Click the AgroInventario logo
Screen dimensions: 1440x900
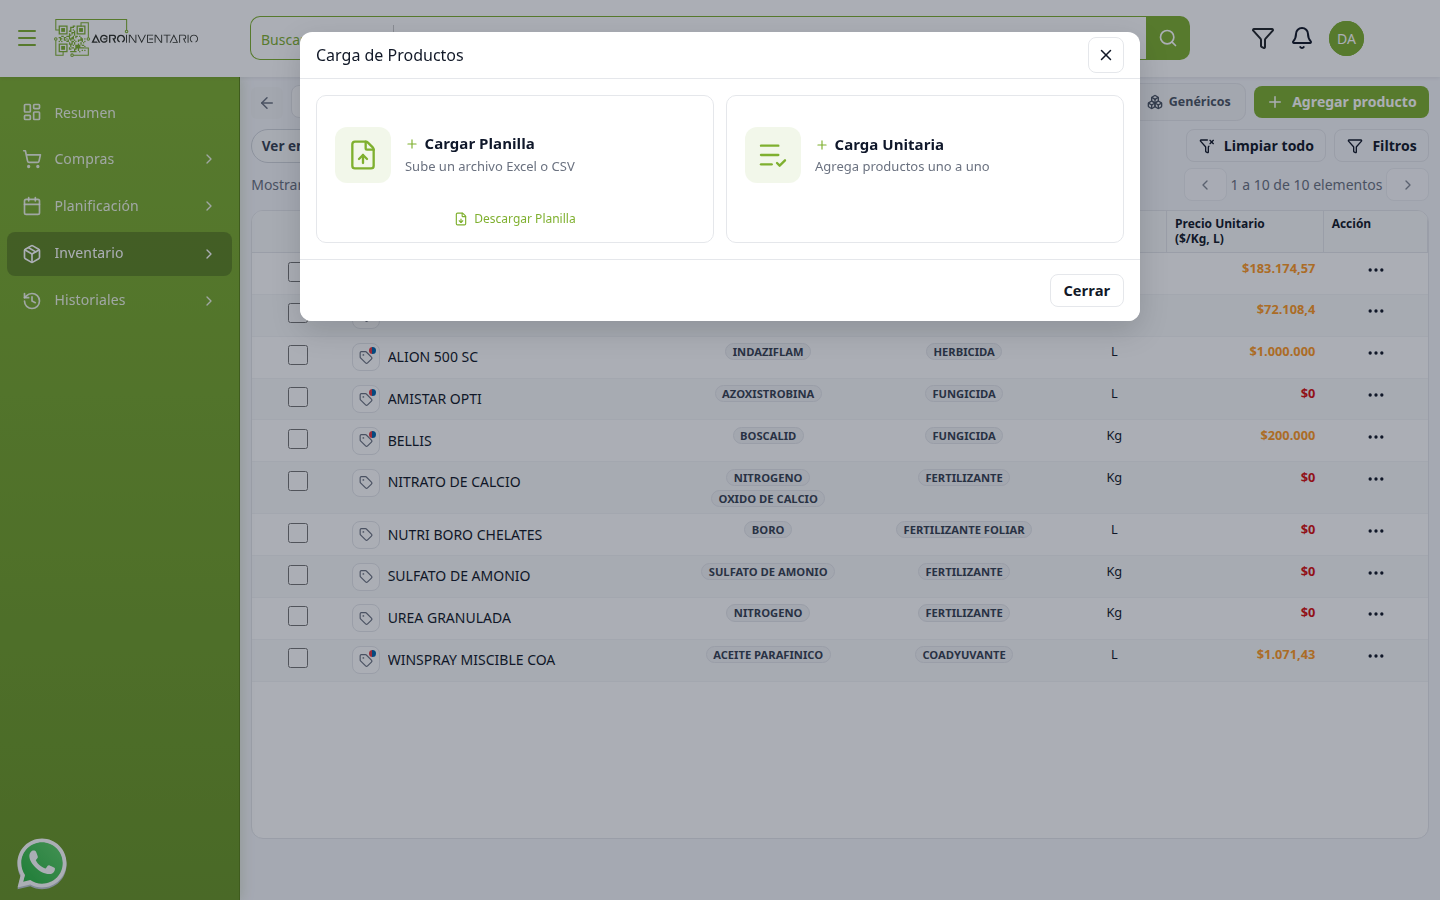click(x=127, y=38)
